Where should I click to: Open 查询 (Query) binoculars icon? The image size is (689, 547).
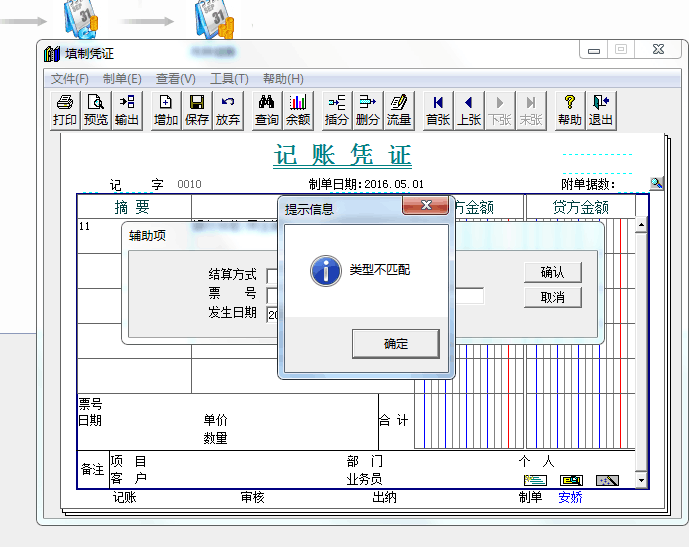click(x=267, y=110)
